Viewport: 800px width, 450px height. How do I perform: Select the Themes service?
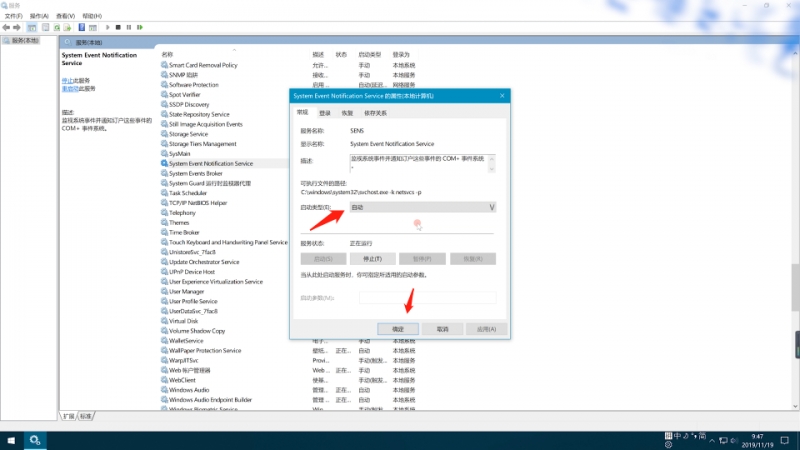coord(179,223)
